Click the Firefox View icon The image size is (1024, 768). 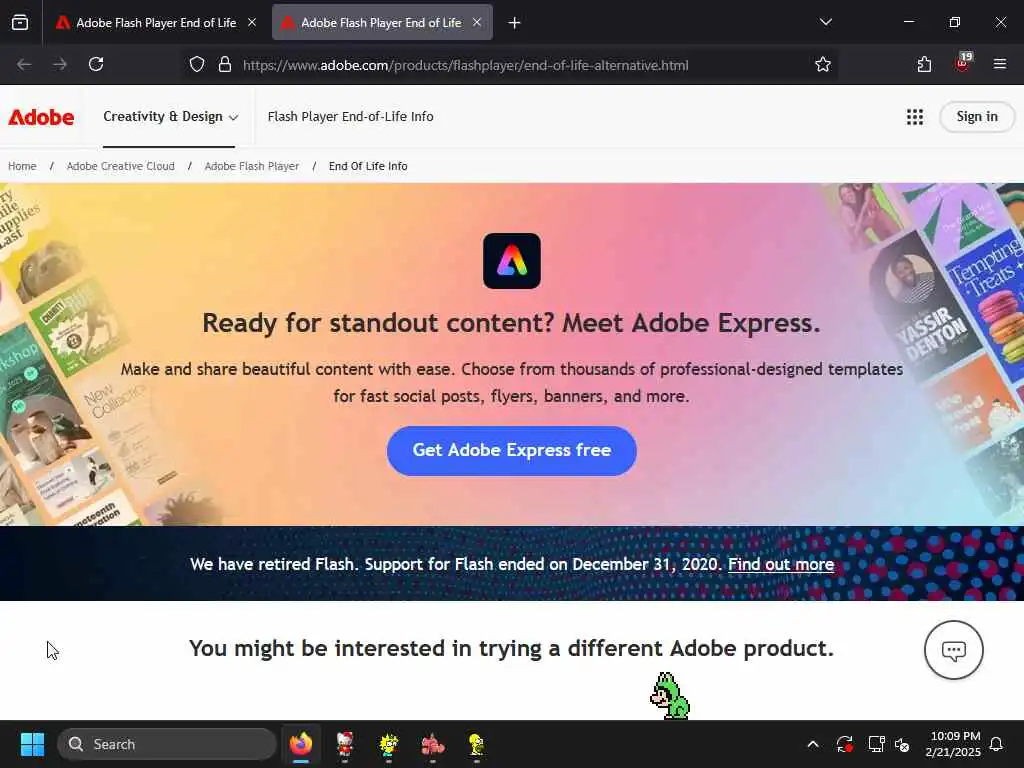coord(20,22)
